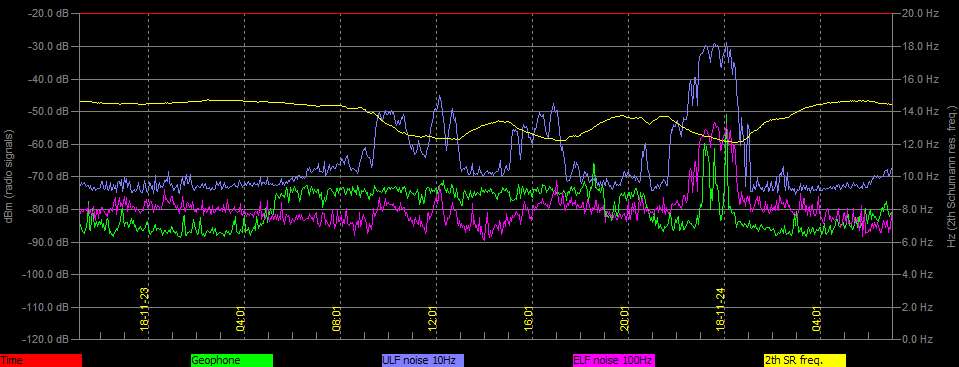Click the first 04:01 time label
This screenshot has width=959, height=367.
tap(241, 319)
